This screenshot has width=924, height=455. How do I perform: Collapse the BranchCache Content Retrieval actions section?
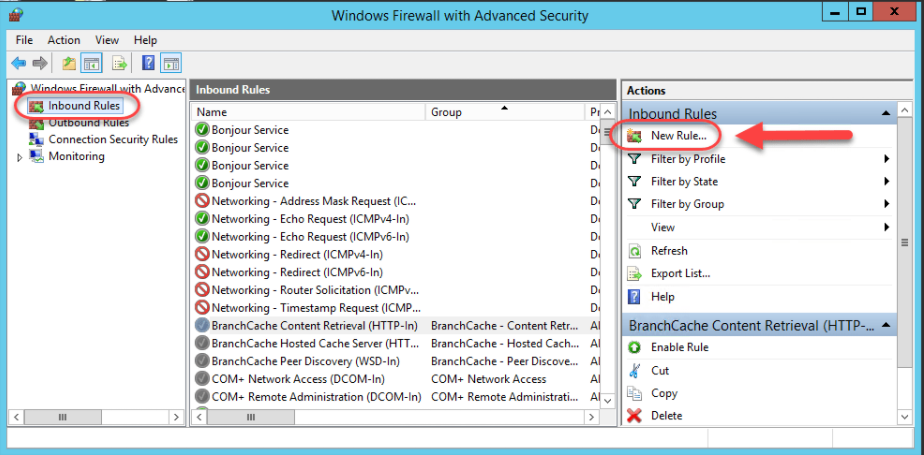pyautogui.click(x=886, y=325)
